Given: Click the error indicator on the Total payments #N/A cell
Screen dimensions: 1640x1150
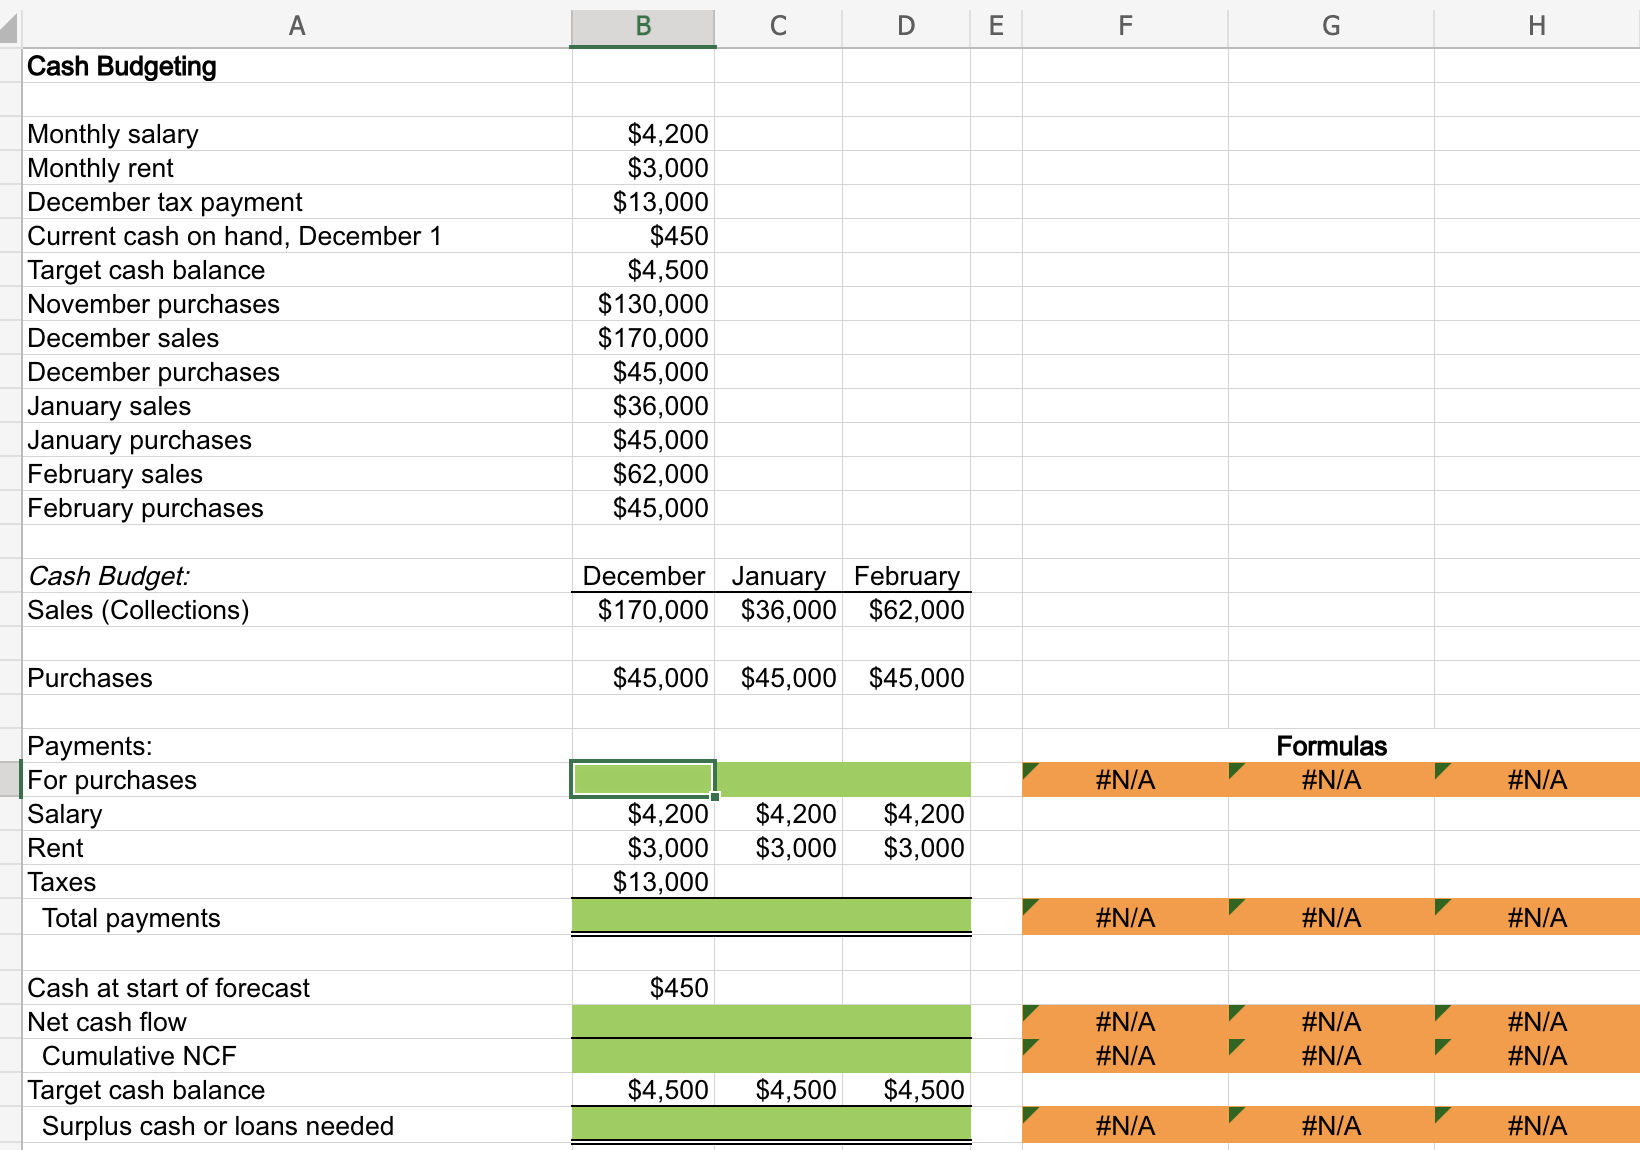Looking at the screenshot, I should click(x=1030, y=906).
